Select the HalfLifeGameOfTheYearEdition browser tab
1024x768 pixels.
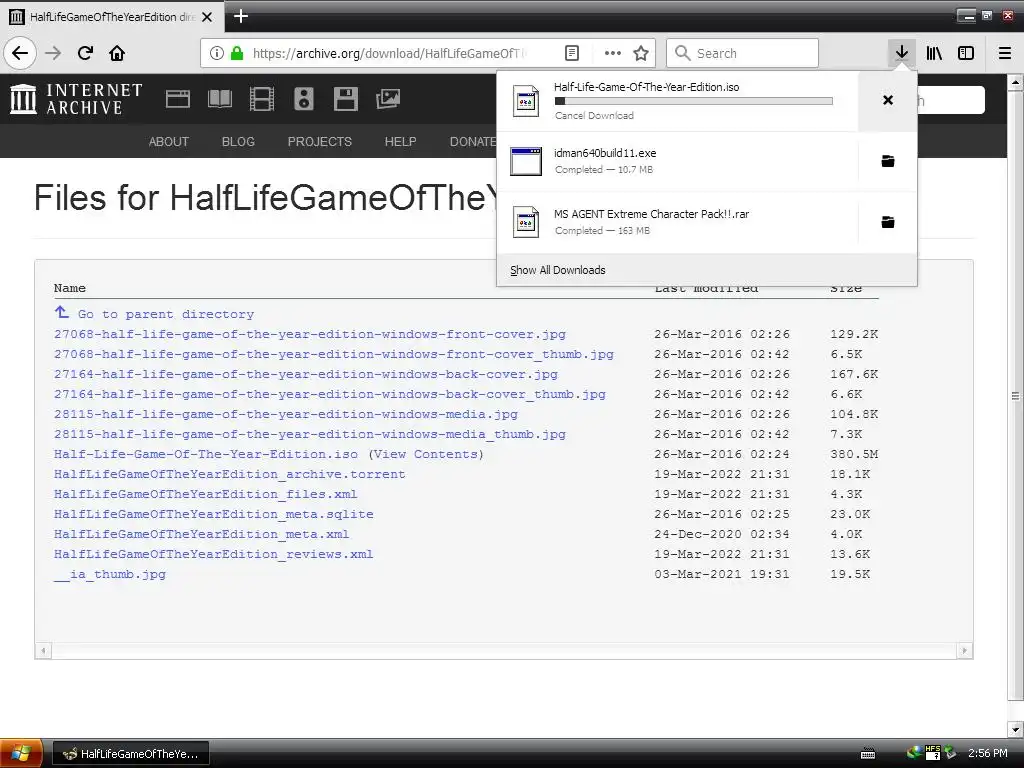click(x=112, y=17)
